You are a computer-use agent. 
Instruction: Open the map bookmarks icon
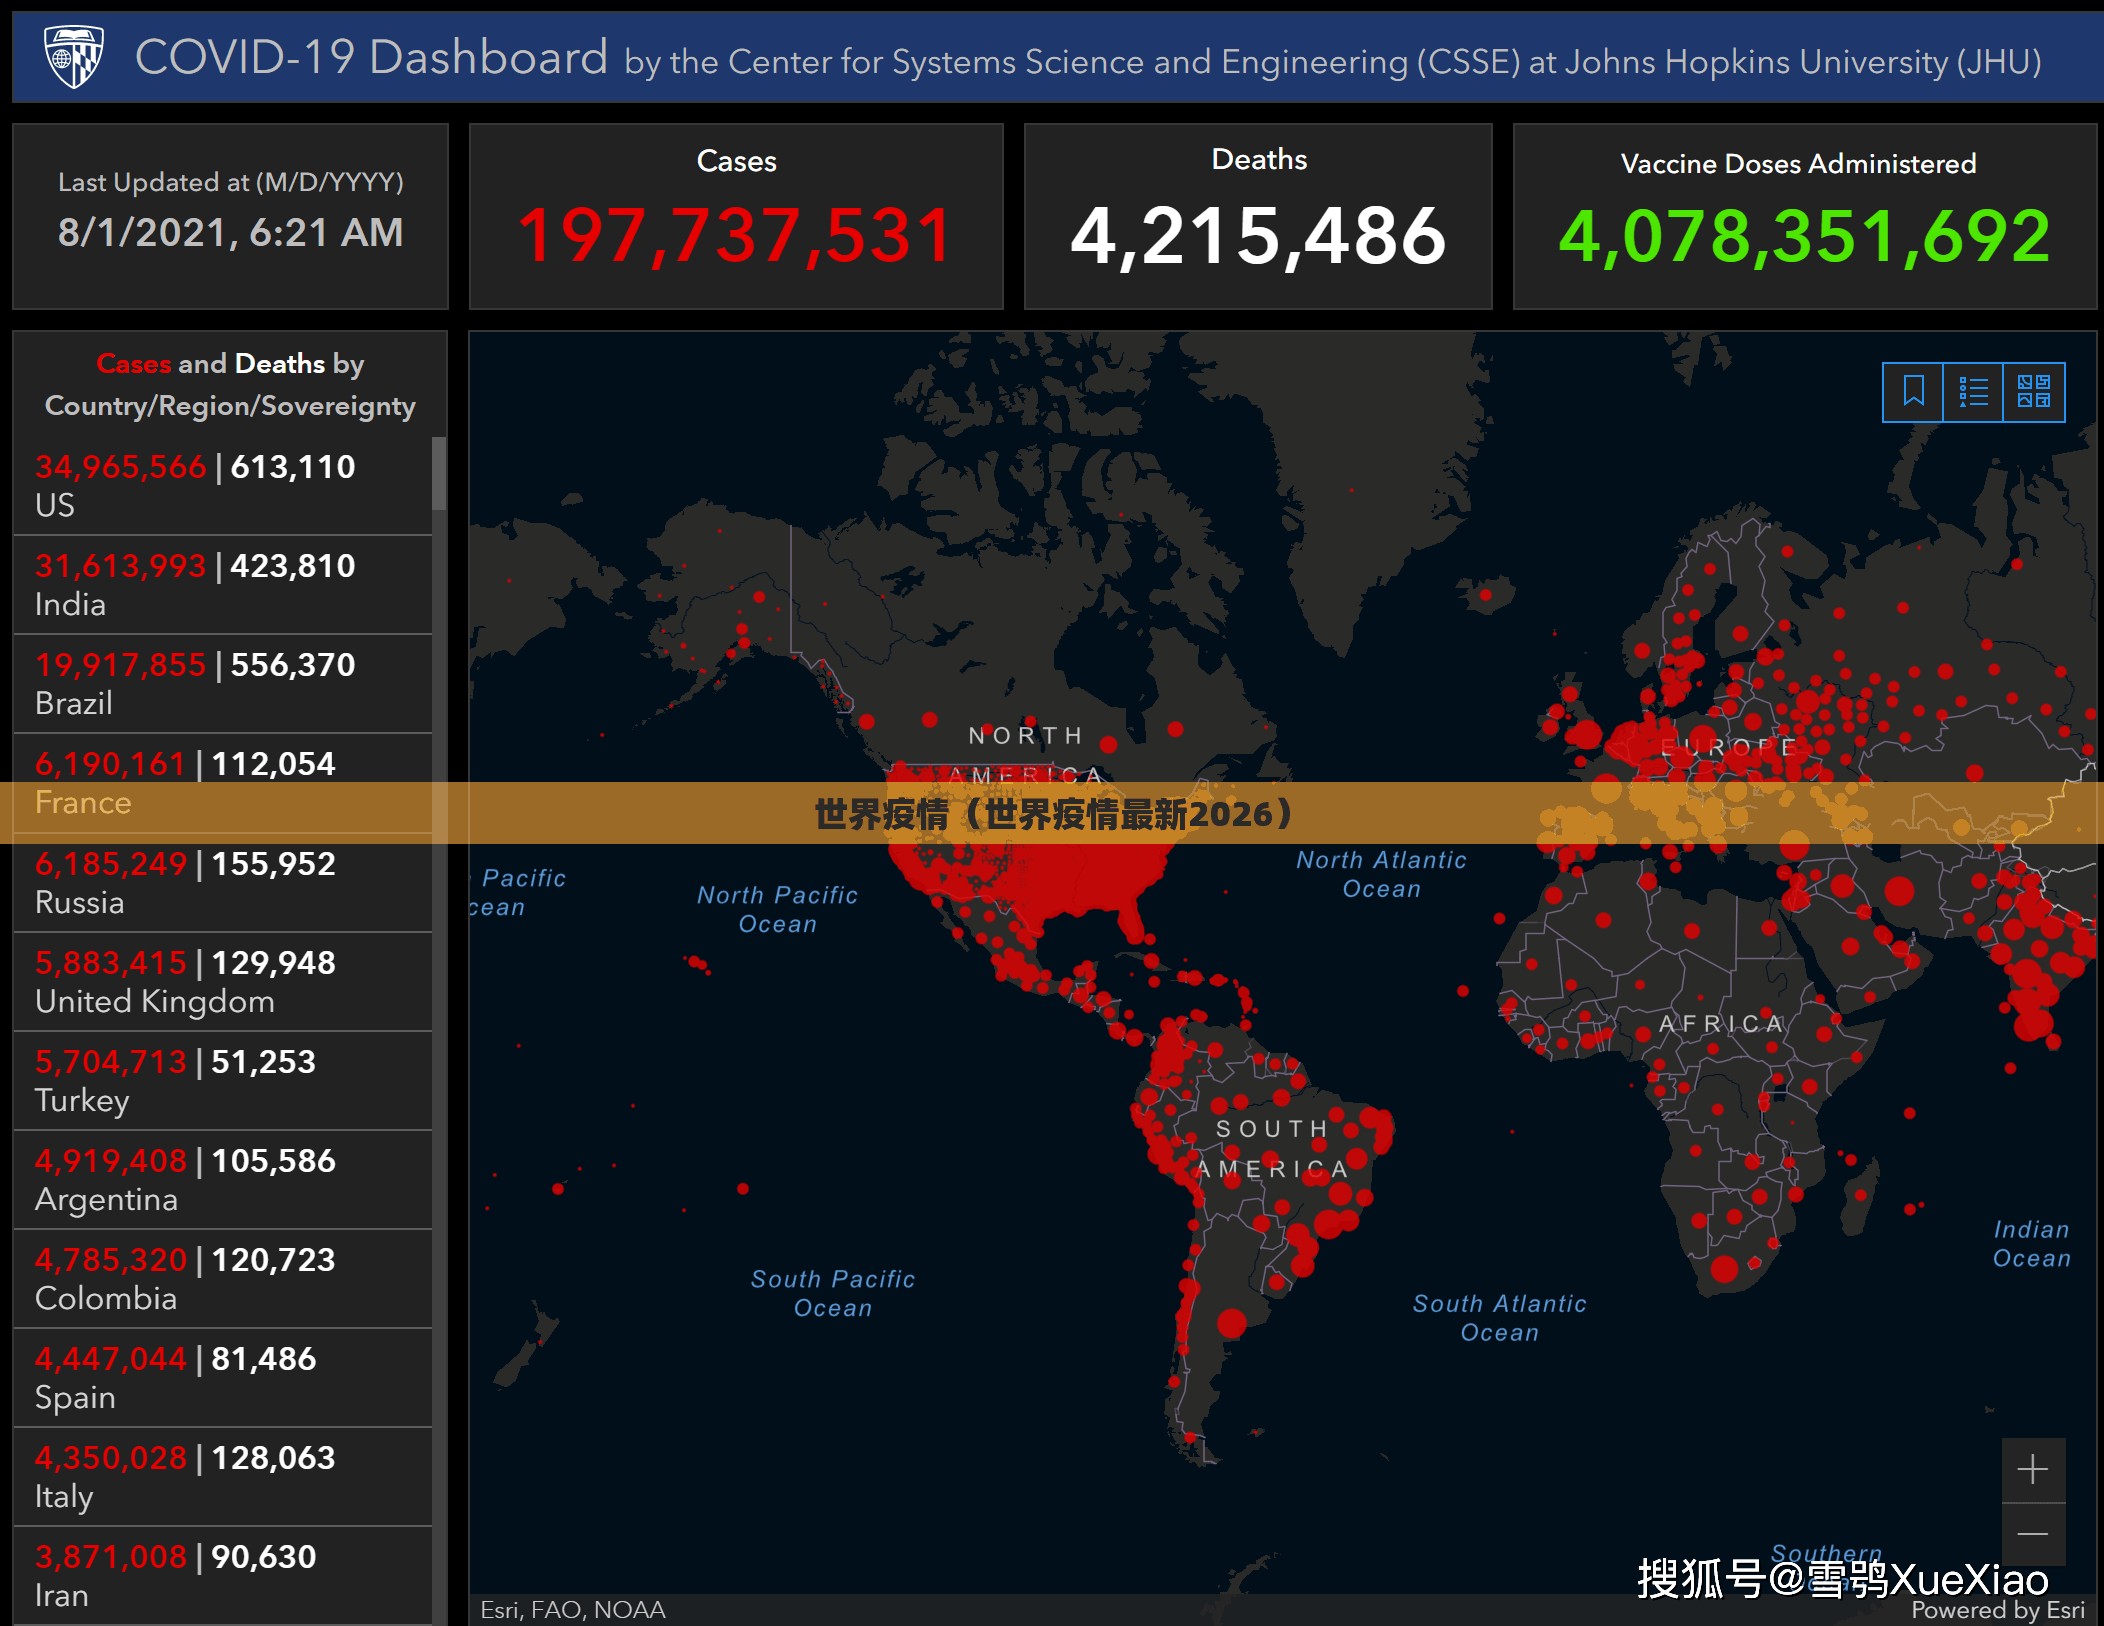point(1912,391)
